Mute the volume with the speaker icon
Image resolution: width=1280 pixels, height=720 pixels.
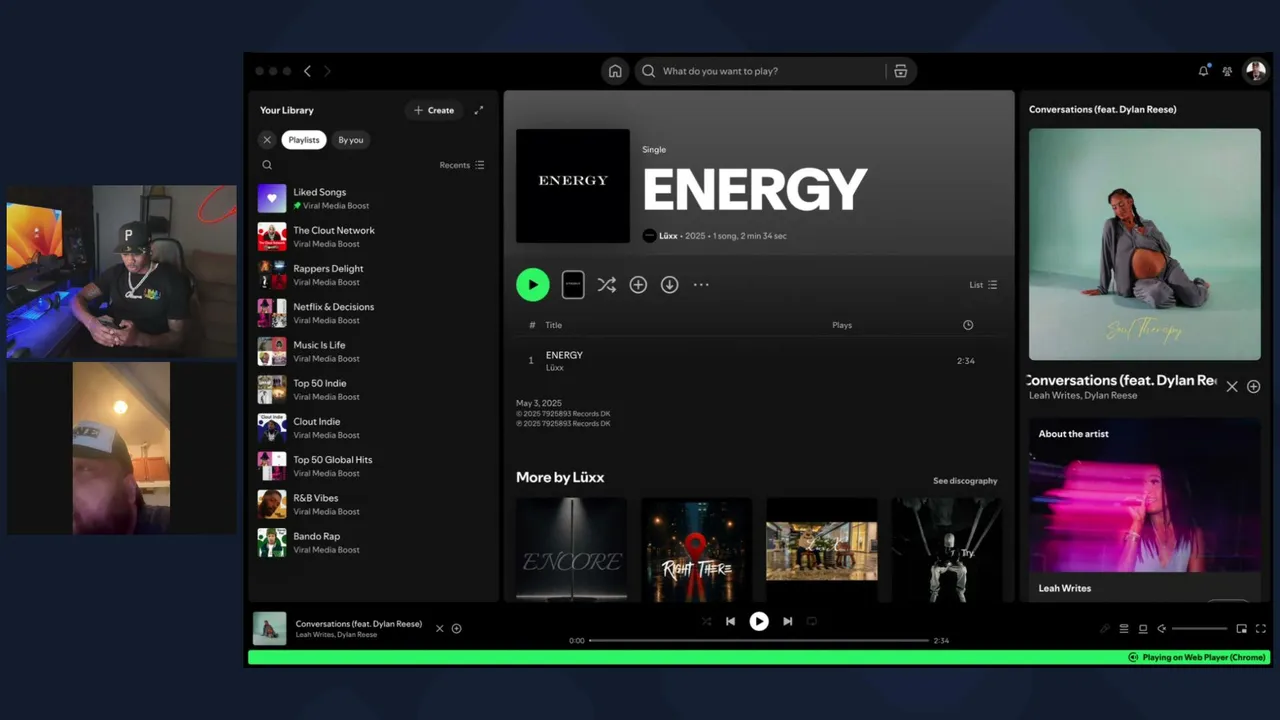1162,629
